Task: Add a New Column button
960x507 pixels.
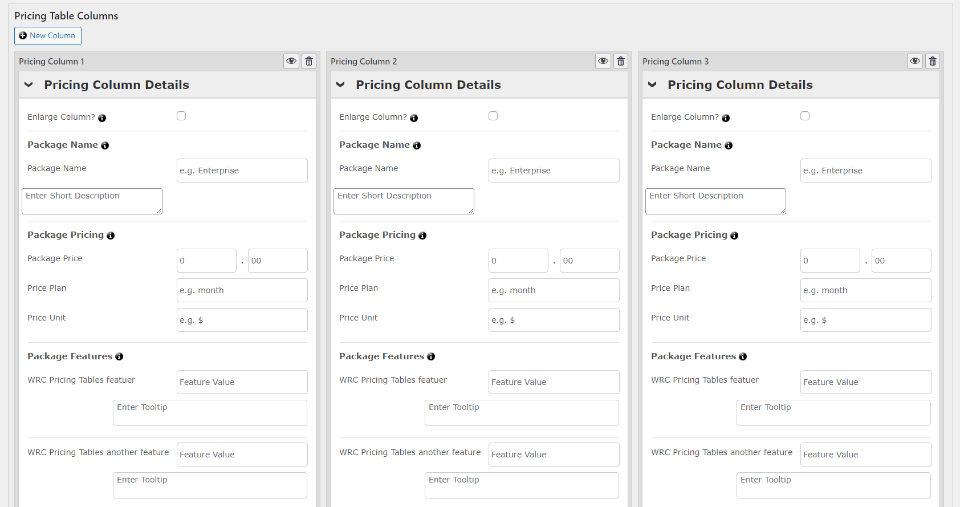Action: (48, 36)
